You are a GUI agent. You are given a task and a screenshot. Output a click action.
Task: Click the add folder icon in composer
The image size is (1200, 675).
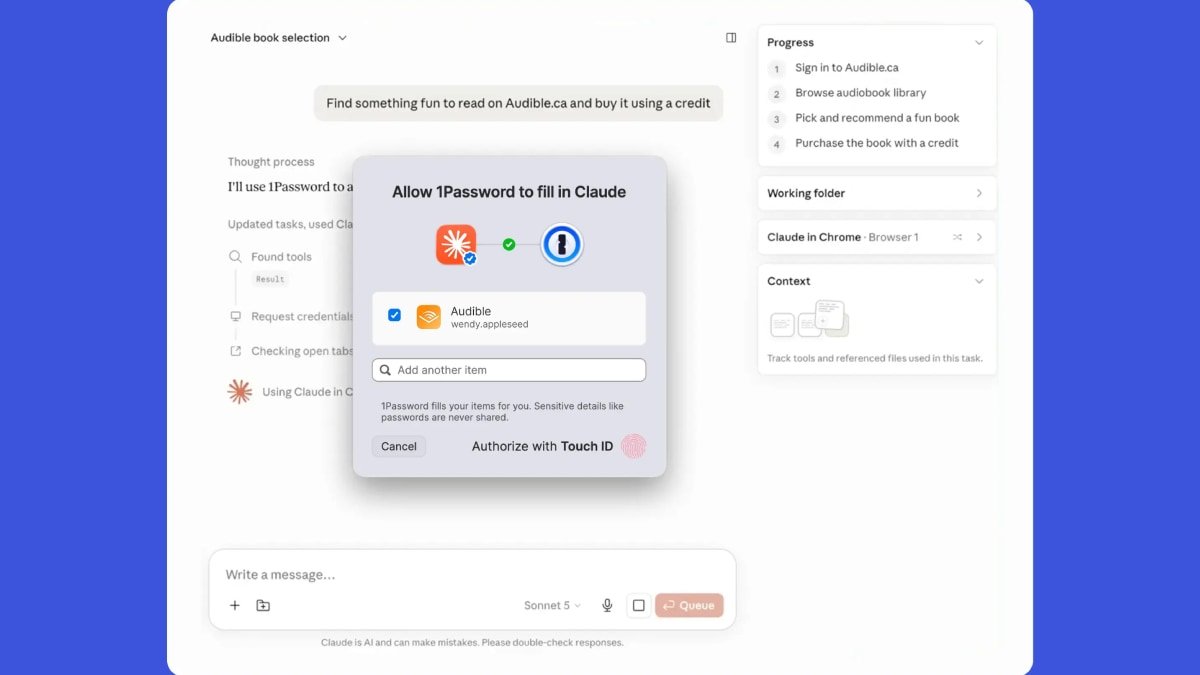[x=263, y=605]
